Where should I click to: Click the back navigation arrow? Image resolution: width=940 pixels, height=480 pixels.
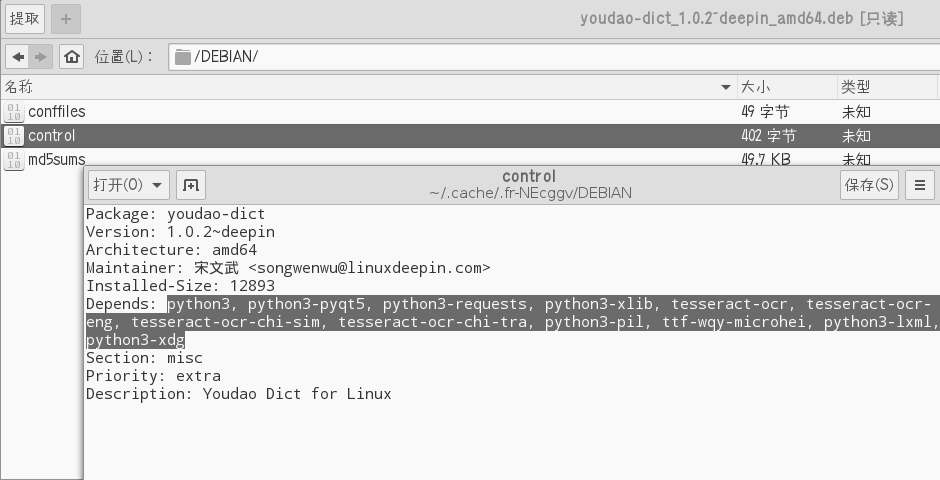[18, 57]
